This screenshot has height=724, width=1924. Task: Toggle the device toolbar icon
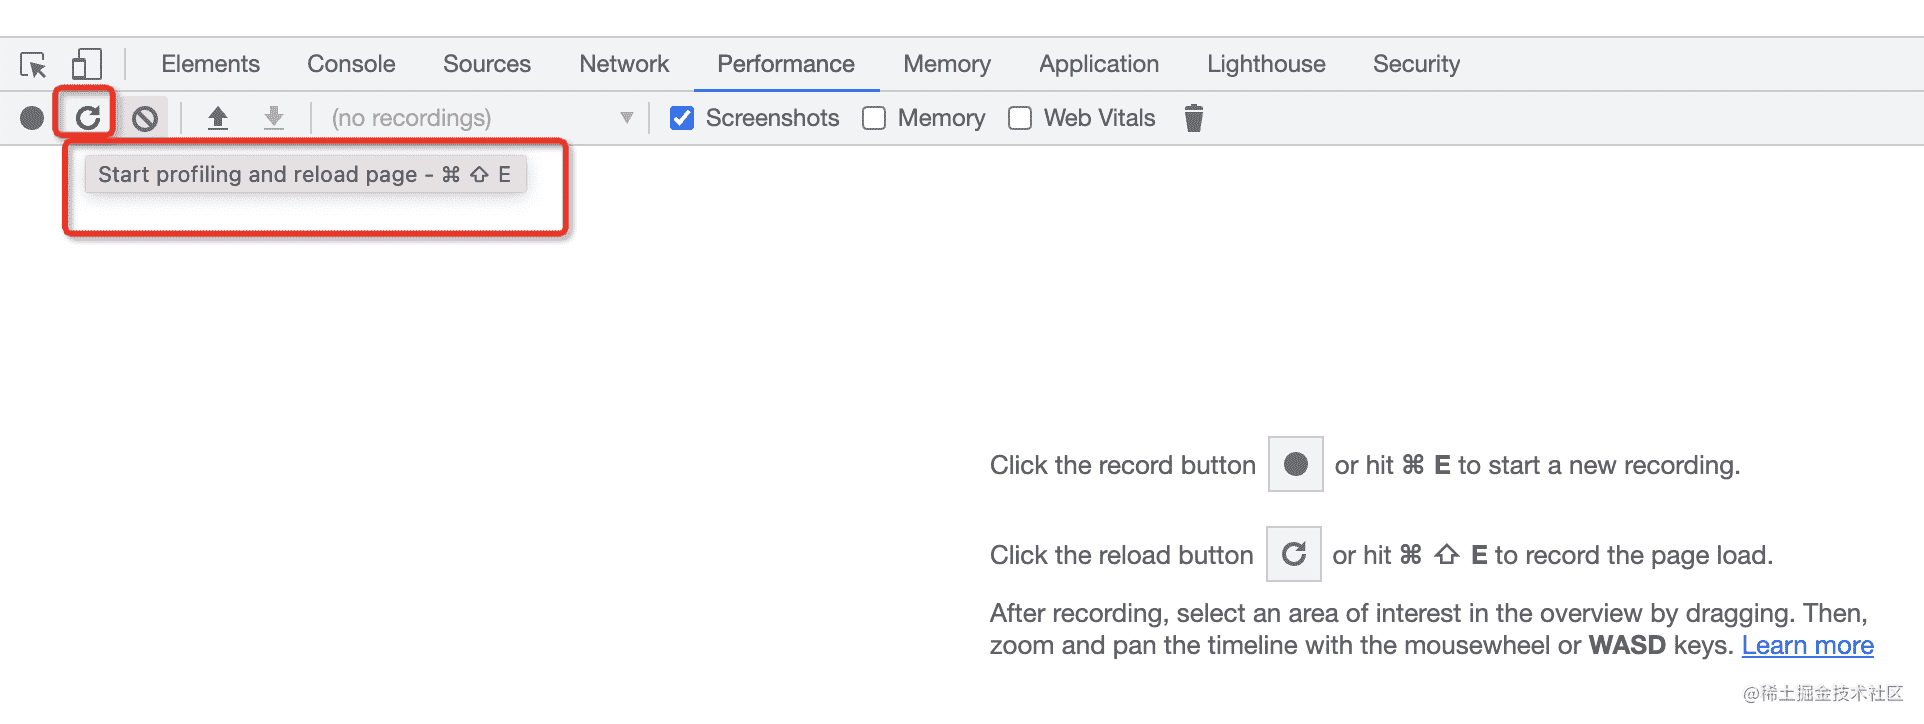(87, 65)
